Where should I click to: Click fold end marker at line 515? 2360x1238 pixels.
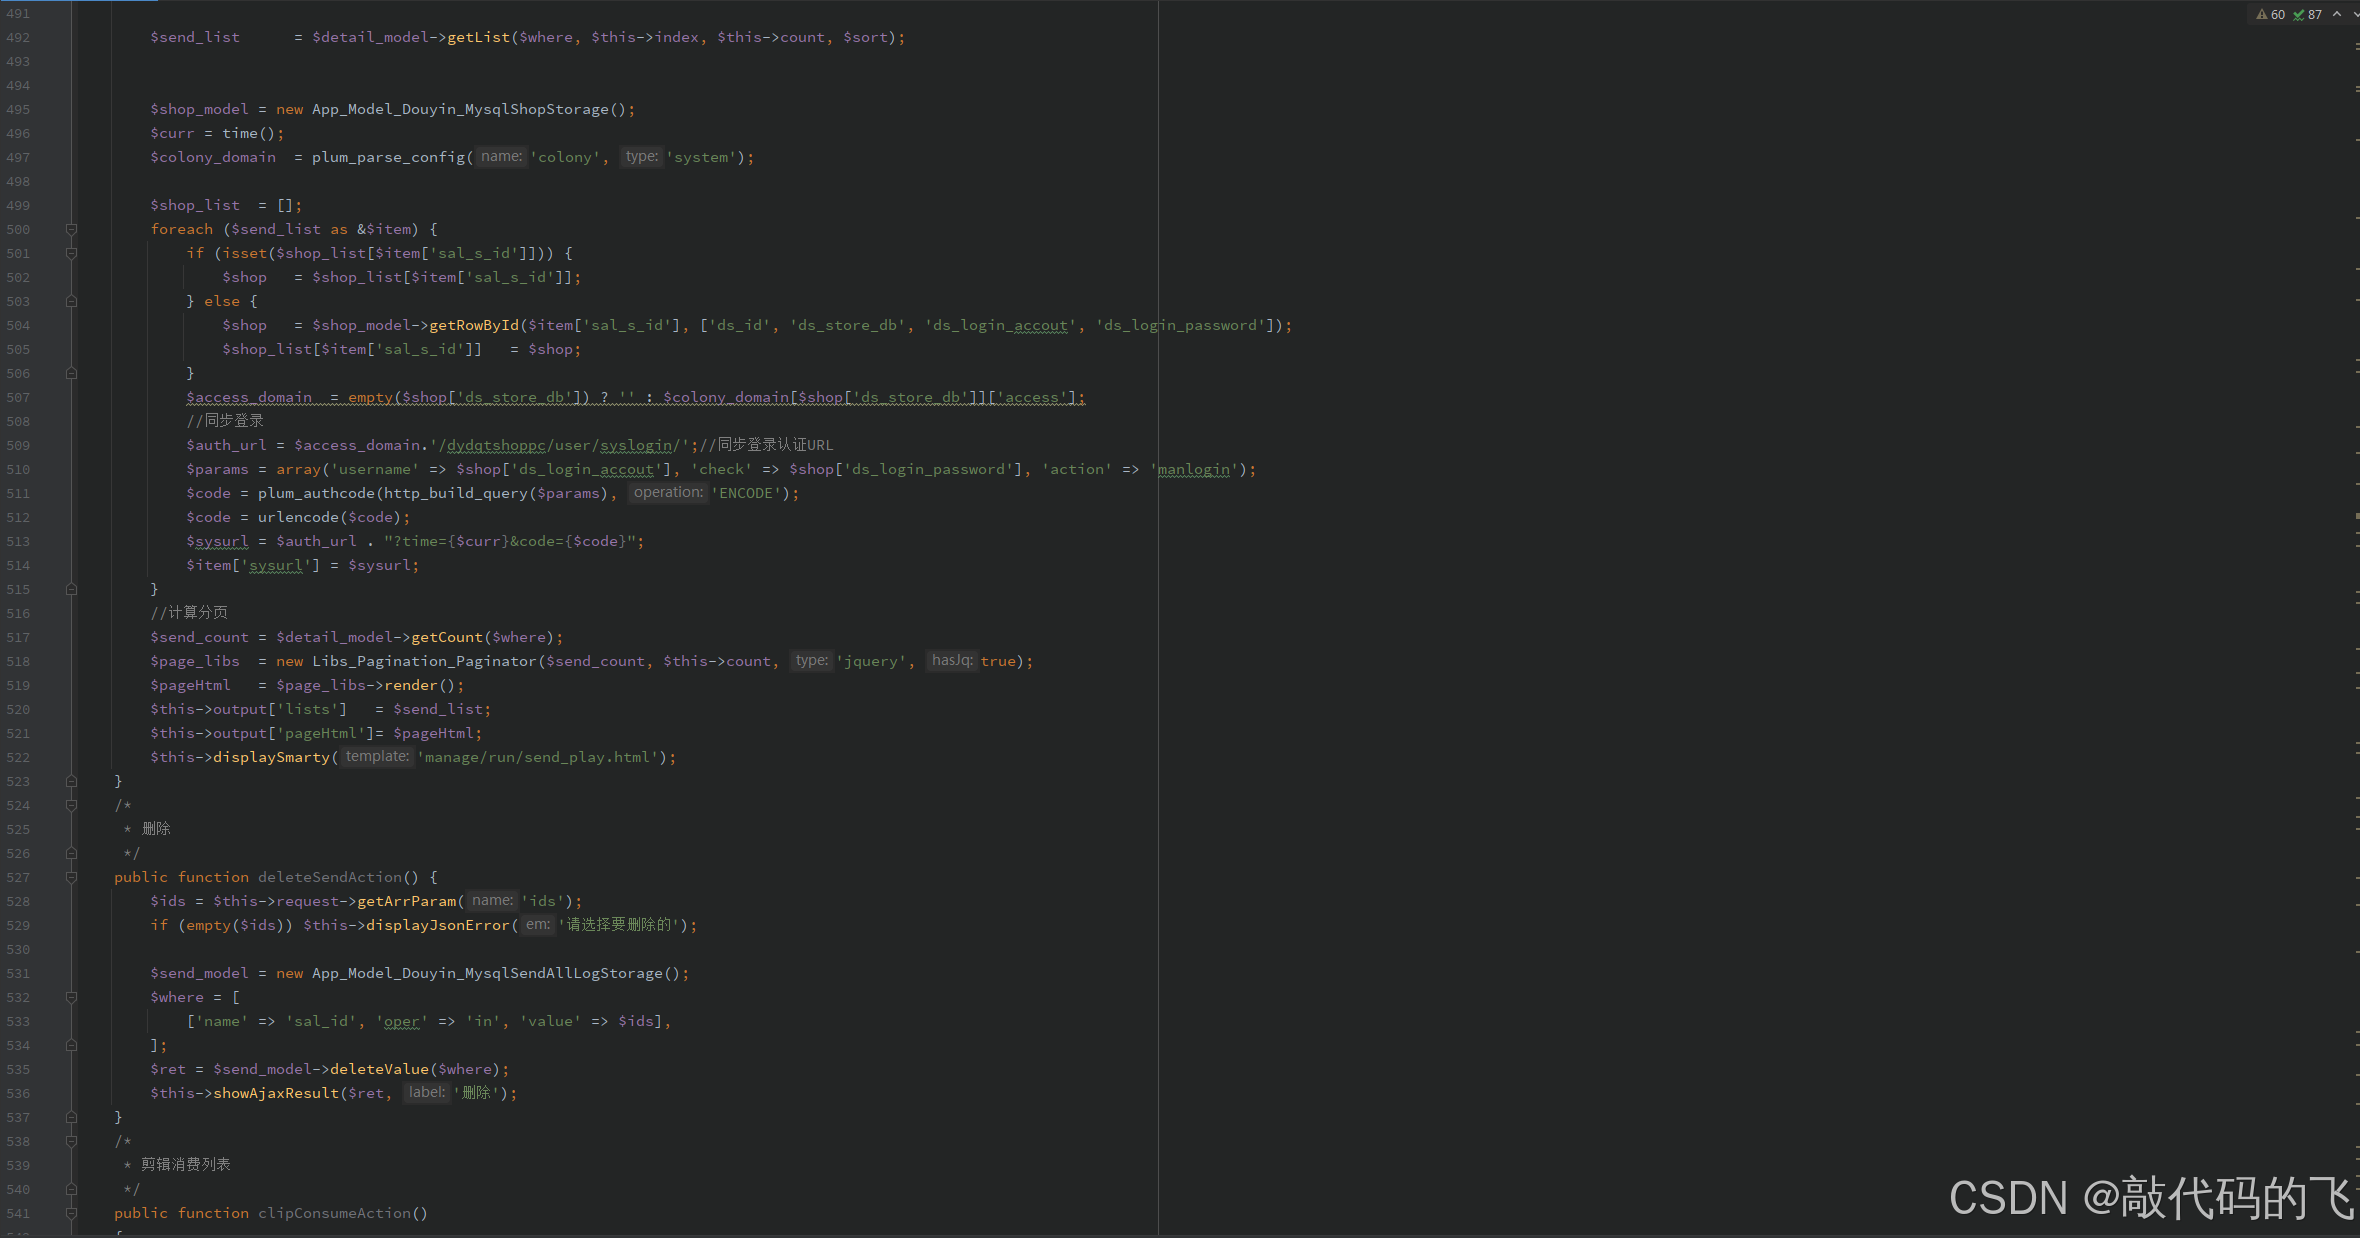[x=71, y=589]
